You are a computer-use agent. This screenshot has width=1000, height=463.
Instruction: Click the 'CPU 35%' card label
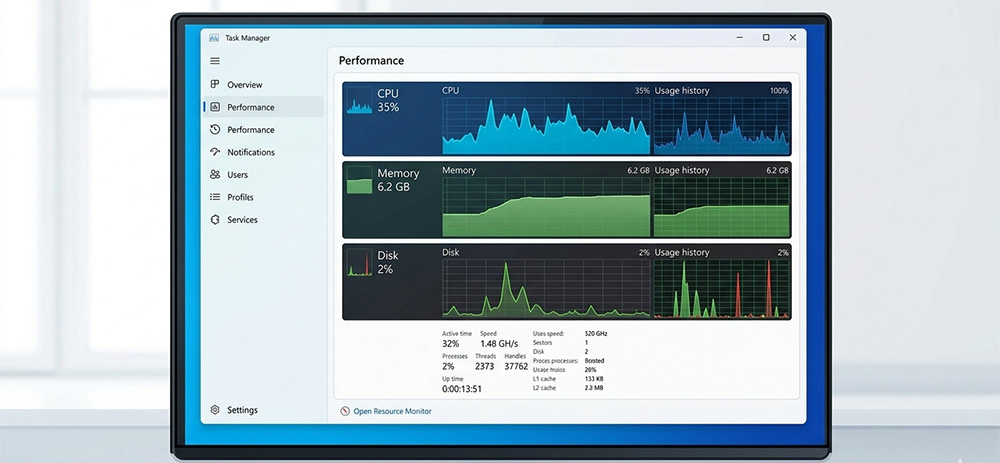pyautogui.click(x=388, y=101)
